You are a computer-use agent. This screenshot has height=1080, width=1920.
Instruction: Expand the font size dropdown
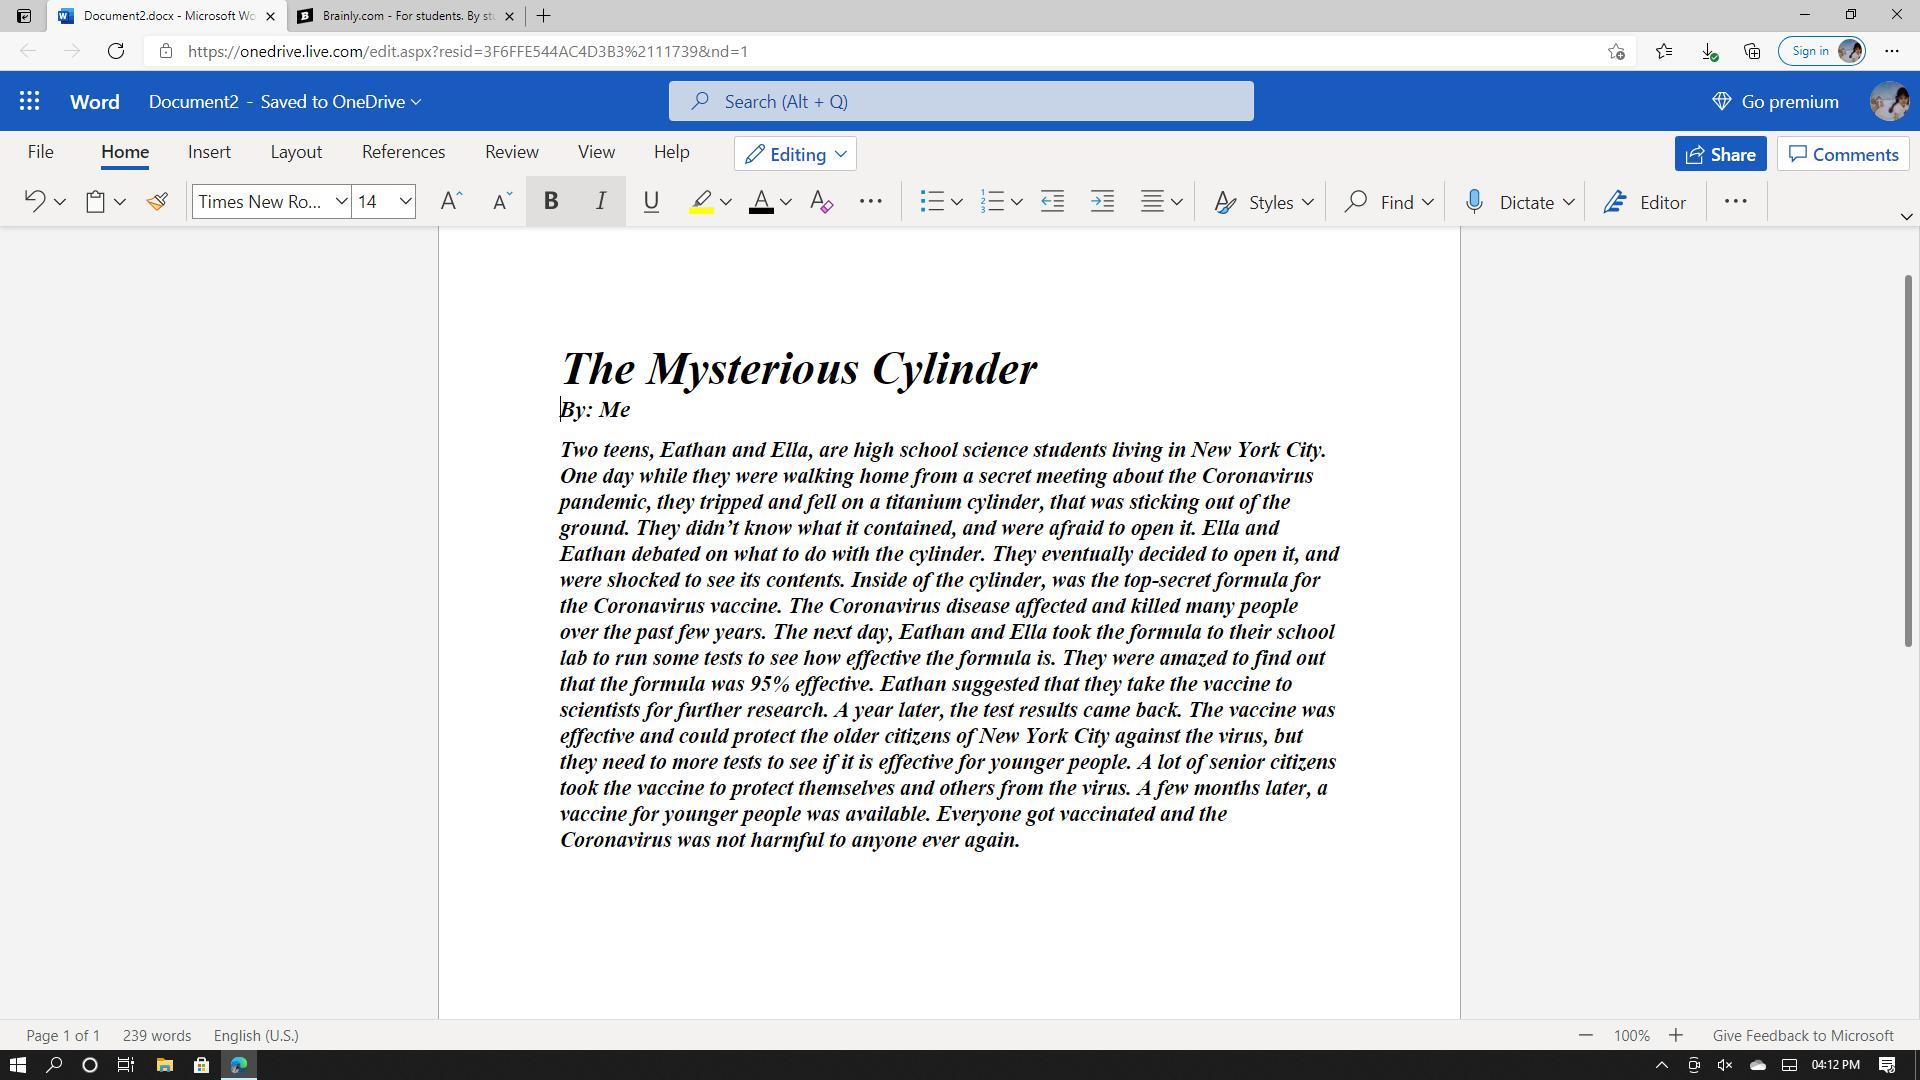405,202
